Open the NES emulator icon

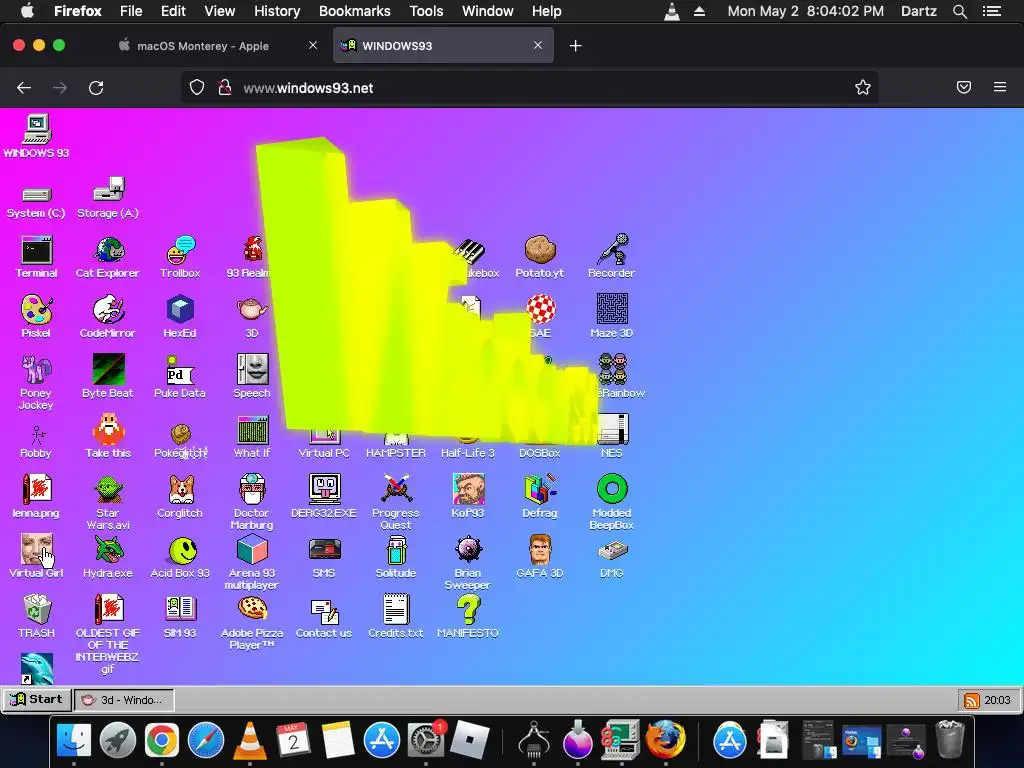click(612, 437)
